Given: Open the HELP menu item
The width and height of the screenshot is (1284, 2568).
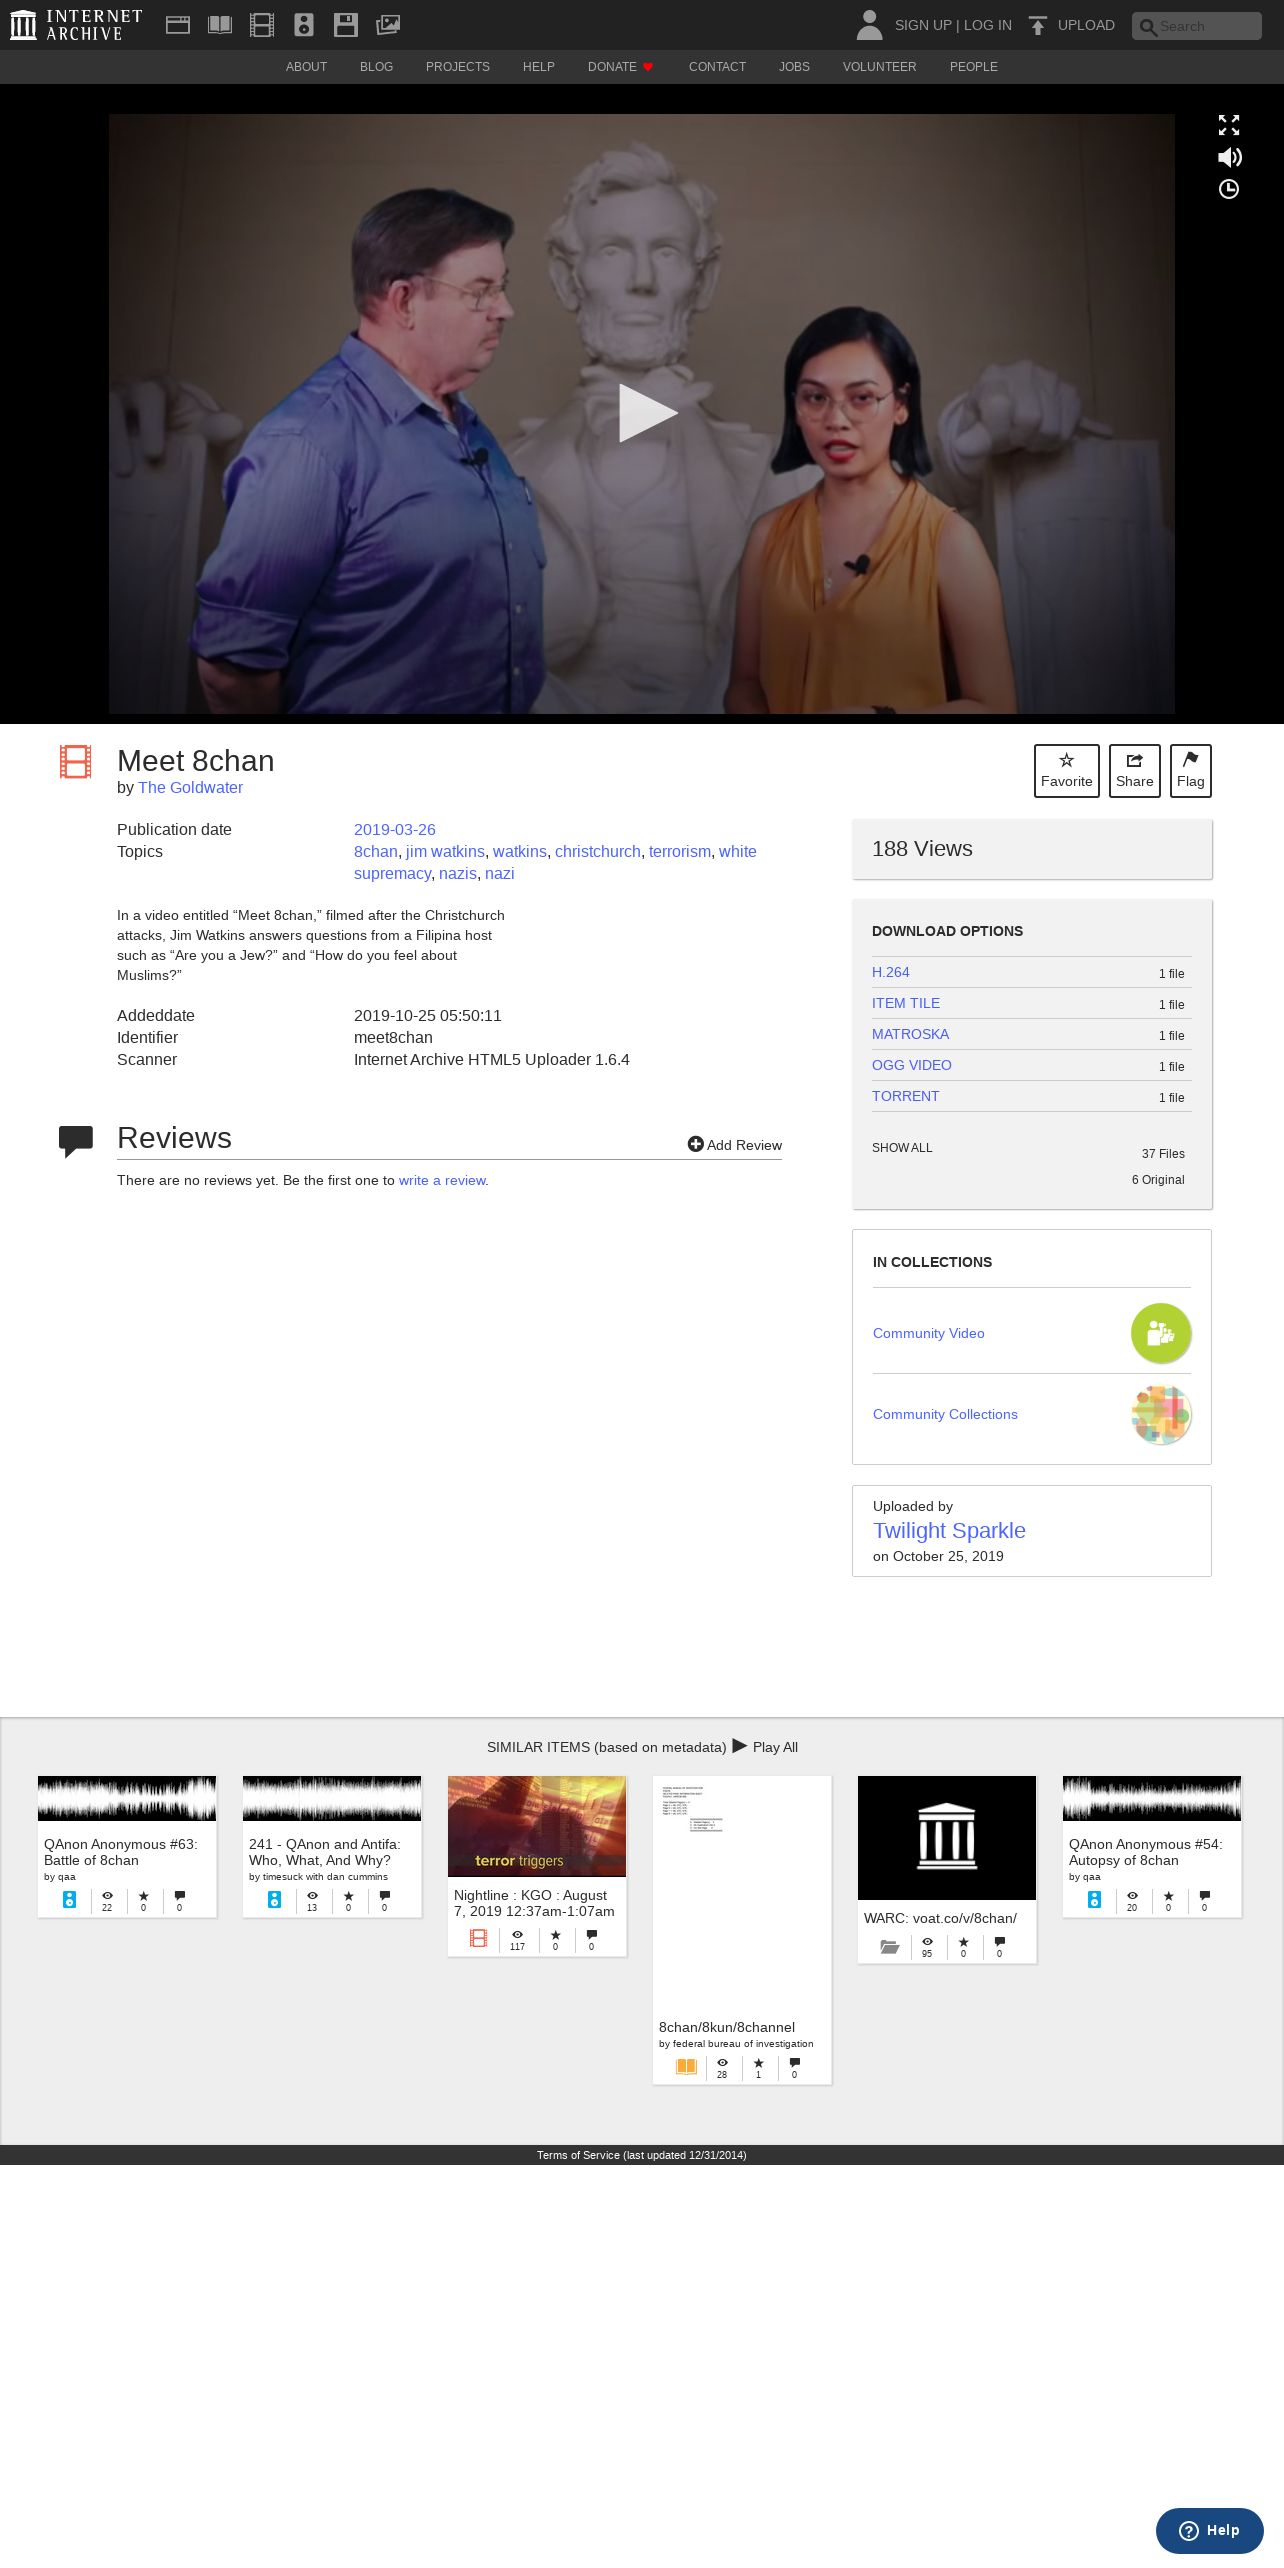Looking at the screenshot, I should point(538,67).
